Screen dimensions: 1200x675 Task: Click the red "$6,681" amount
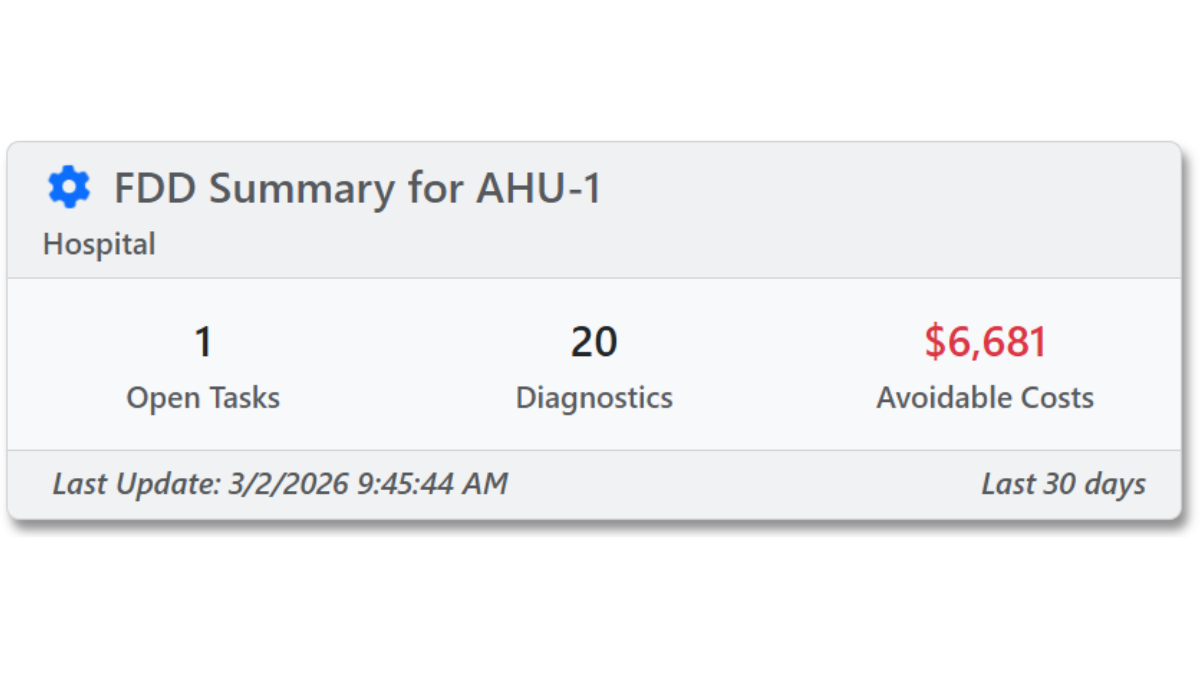pyautogui.click(x=985, y=342)
